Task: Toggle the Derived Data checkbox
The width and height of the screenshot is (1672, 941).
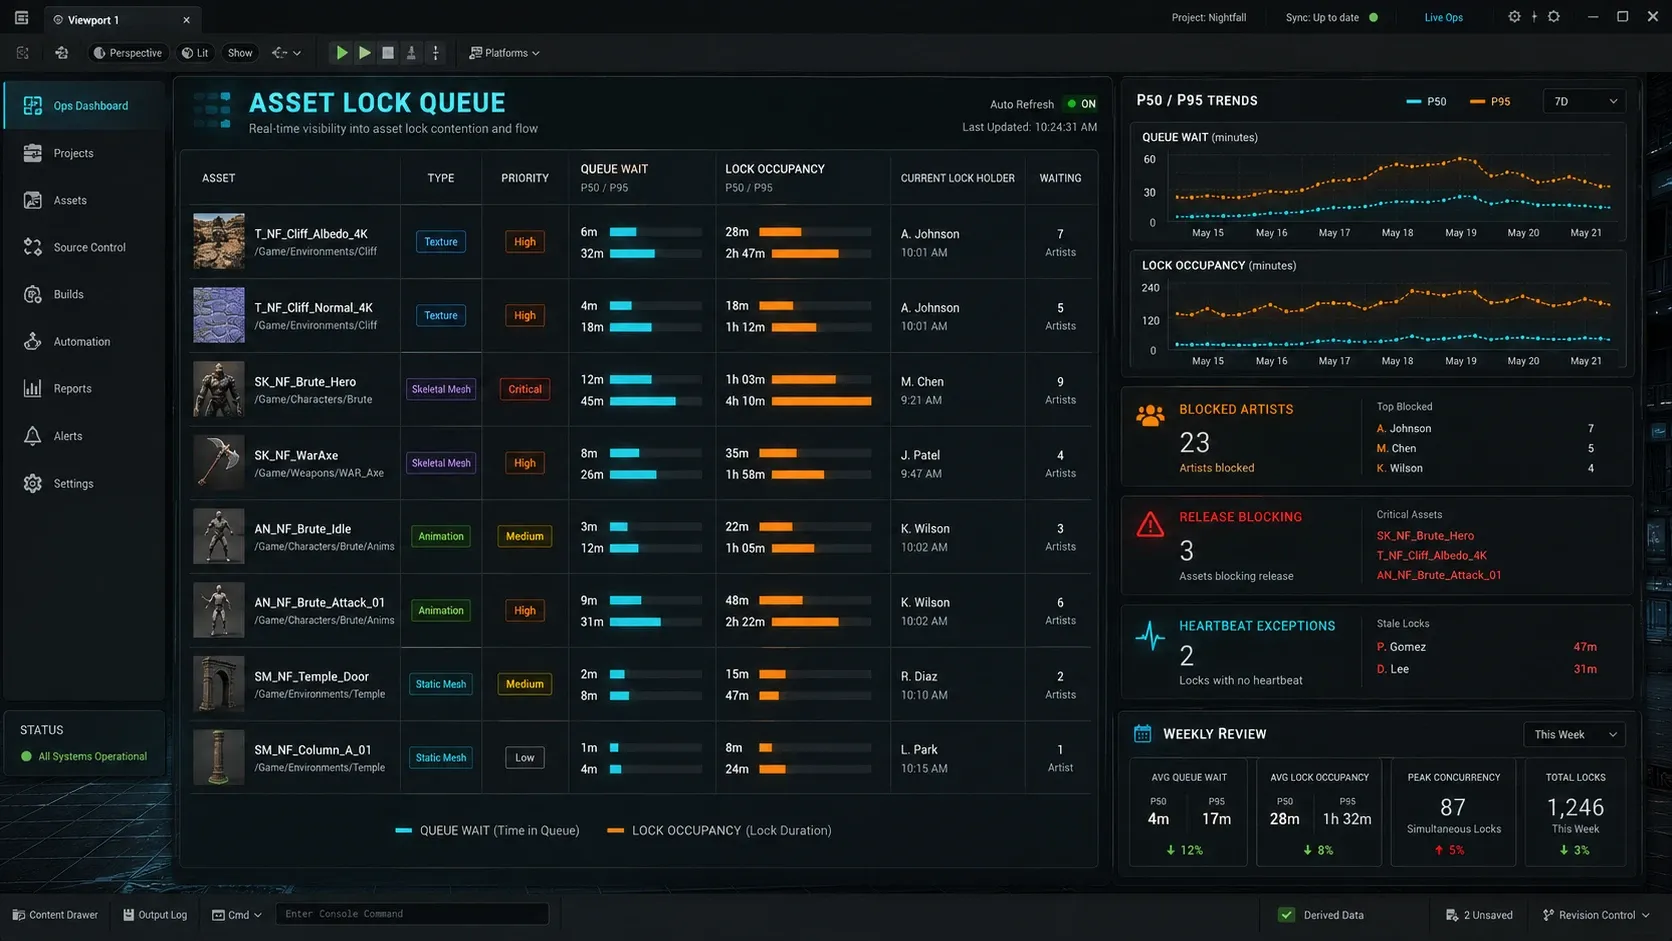Action: click(x=1287, y=915)
